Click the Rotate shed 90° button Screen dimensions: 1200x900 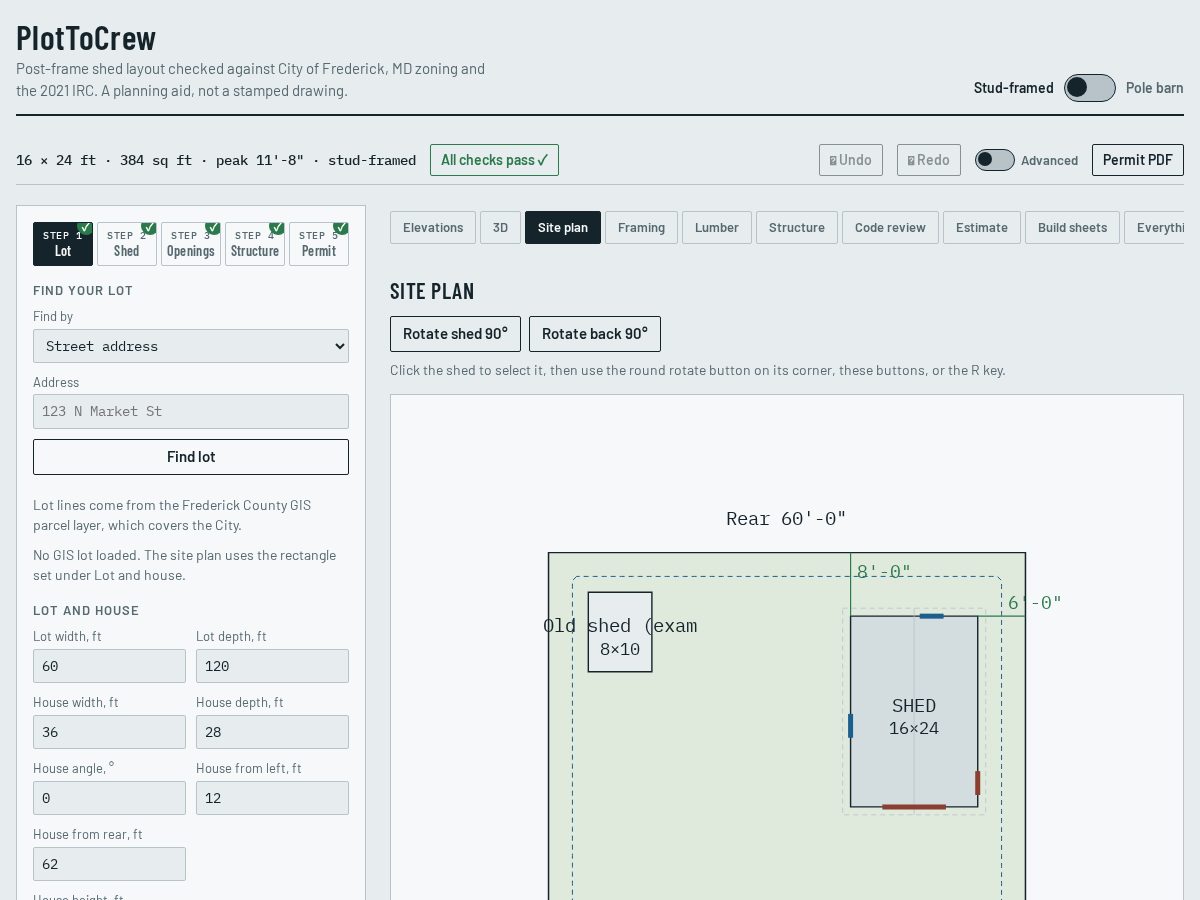tap(455, 334)
